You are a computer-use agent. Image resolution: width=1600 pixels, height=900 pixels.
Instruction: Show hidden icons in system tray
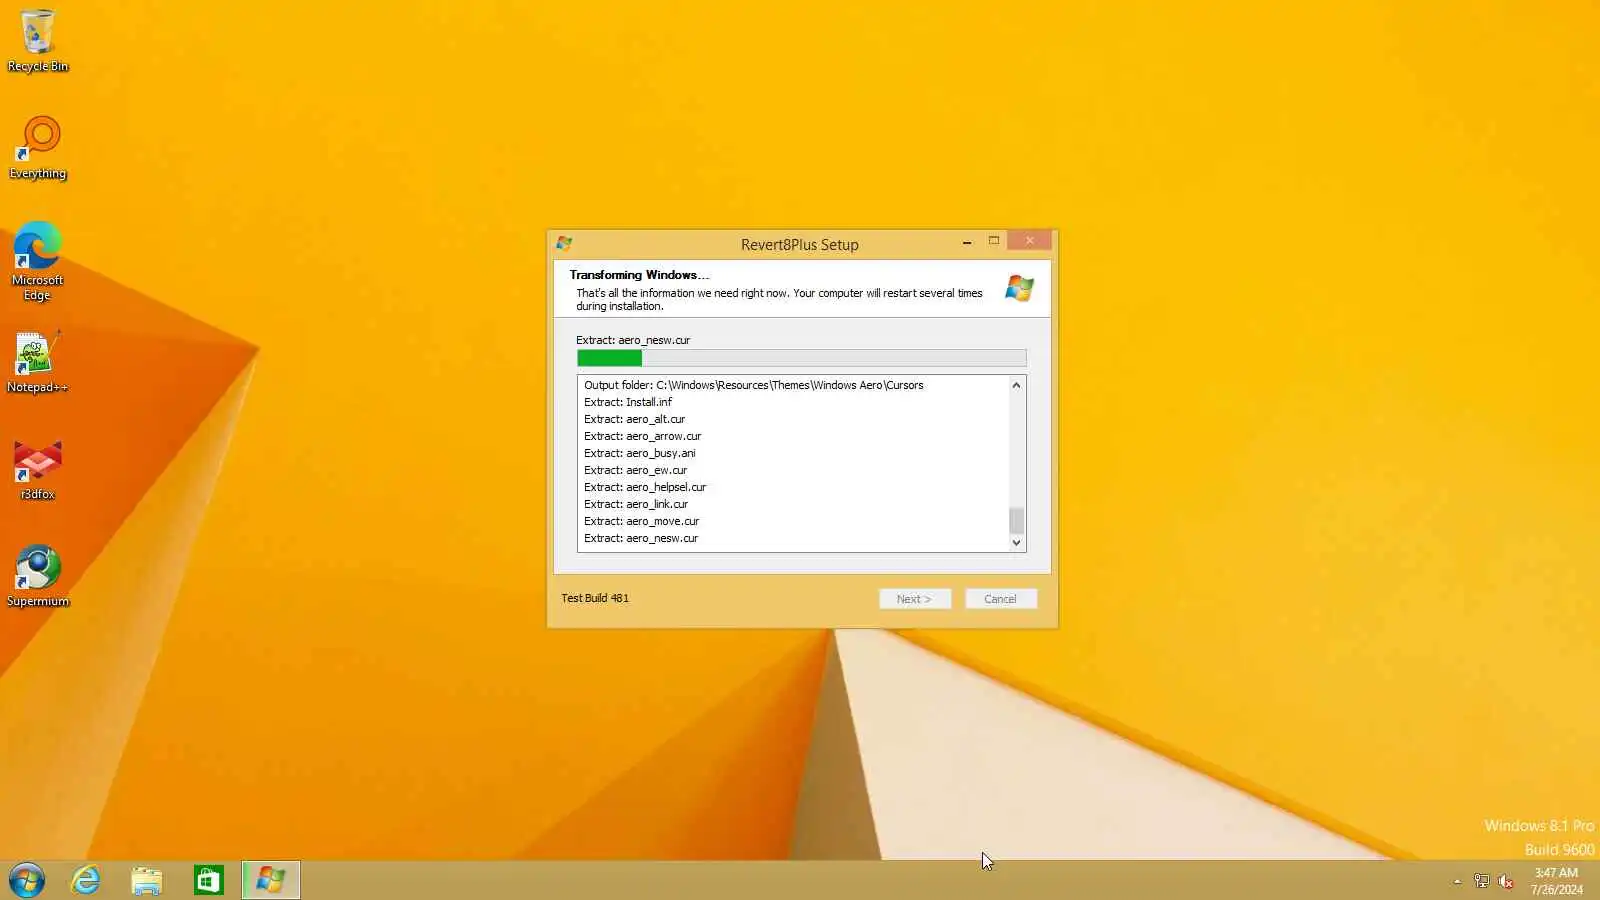(1457, 881)
